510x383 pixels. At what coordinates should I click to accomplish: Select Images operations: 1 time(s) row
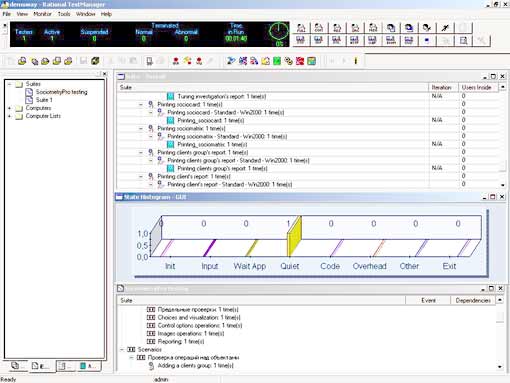tap(191, 333)
